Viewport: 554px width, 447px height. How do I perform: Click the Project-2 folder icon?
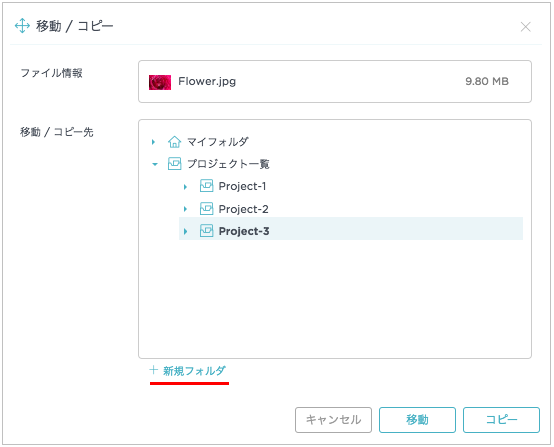pyautogui.click(x=206, y=208)
